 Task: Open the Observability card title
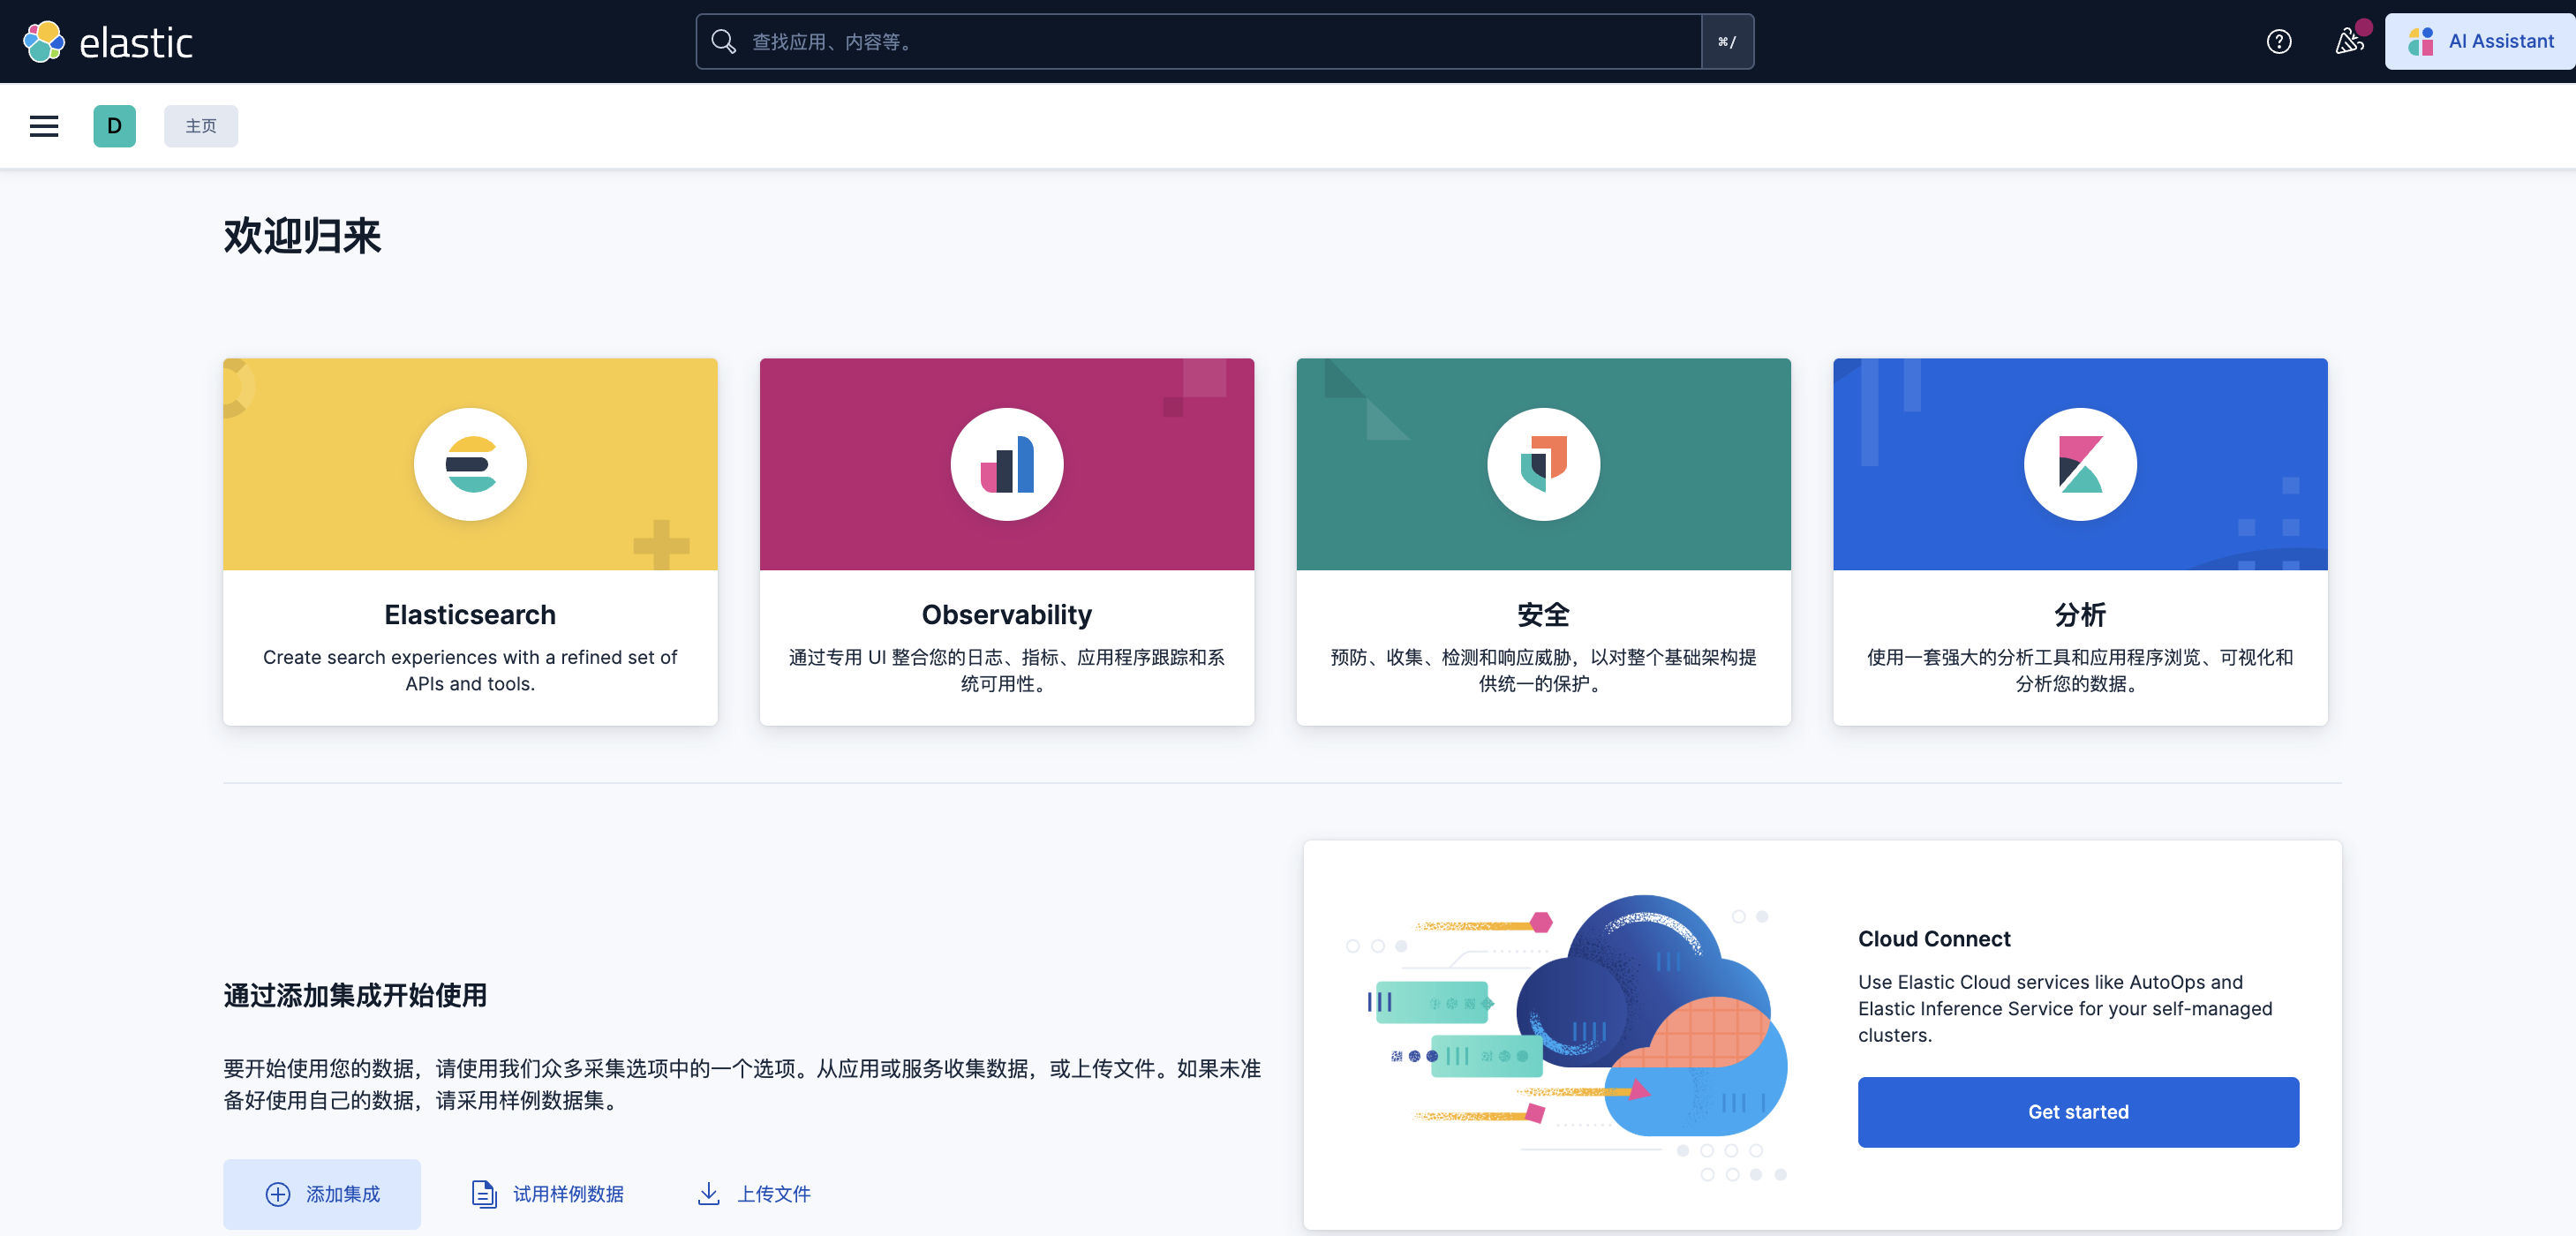click(x=1007, y=615)
